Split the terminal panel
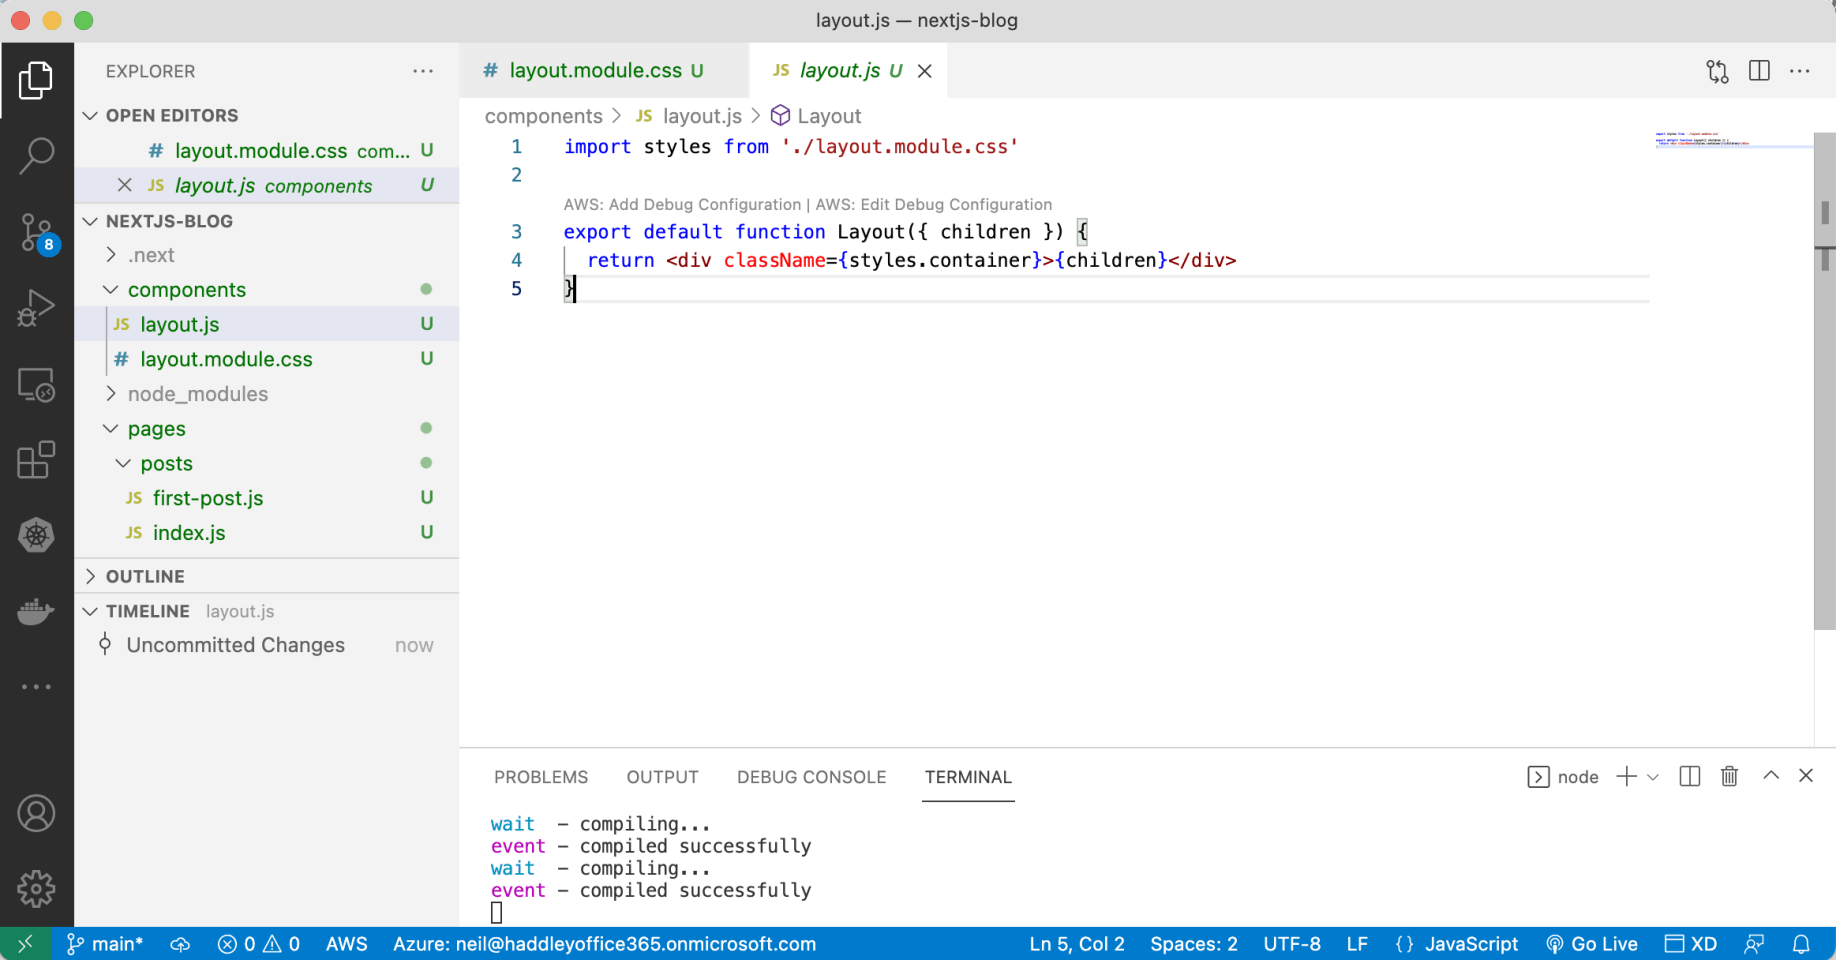The height and width of the screenshot is (960, 1836). (1690, 777)
